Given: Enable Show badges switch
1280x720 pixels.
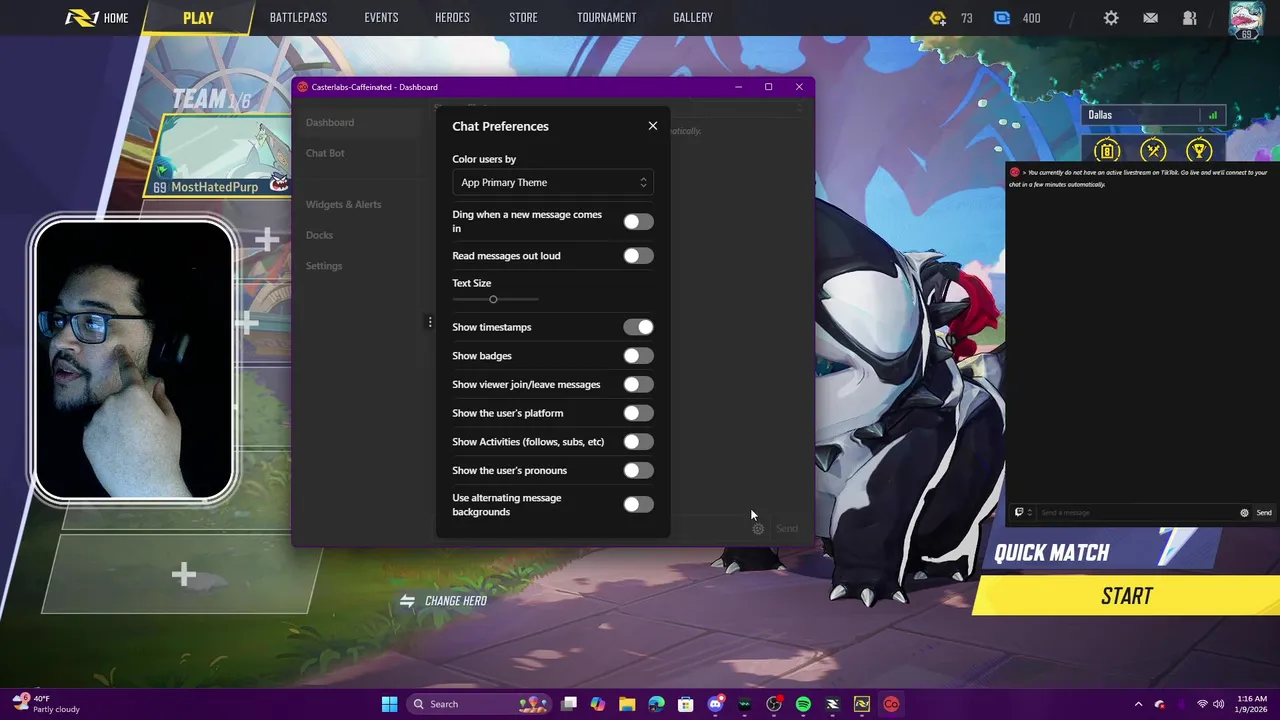Looking at the screenshot, I should click(x=638, y=356).
